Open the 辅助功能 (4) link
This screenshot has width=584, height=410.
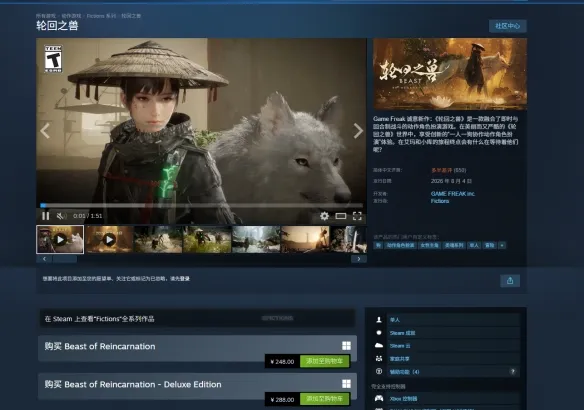pyautogui.click(x=404, y=372)
